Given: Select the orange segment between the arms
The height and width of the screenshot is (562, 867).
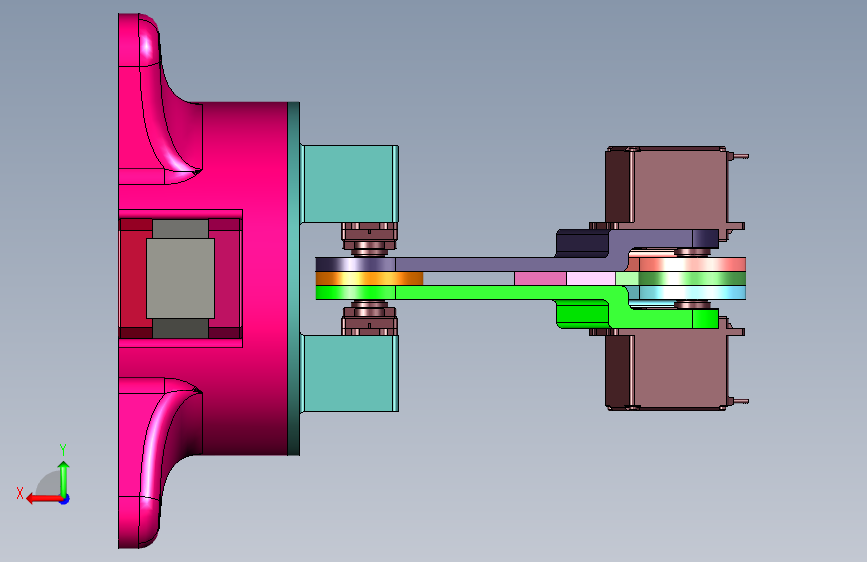Looking at the screenshot, I should click(369, 278).
